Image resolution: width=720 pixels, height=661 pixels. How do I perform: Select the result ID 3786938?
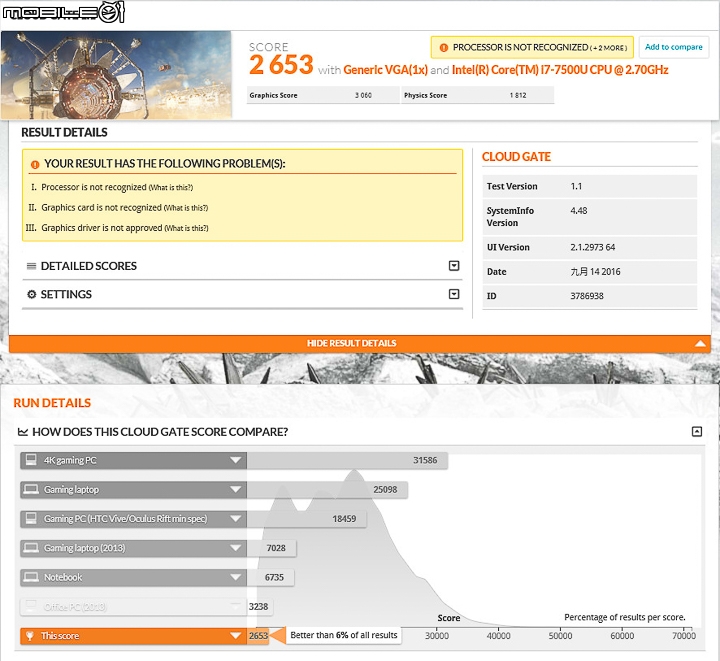(x=587, y=296)
